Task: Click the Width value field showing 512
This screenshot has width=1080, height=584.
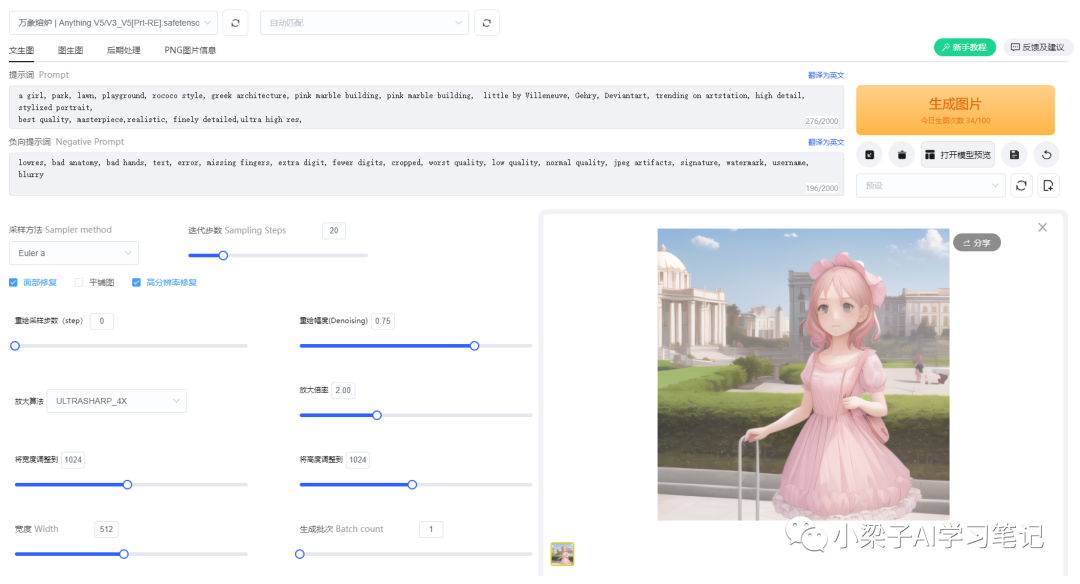Action: click(x=106, y=530)
